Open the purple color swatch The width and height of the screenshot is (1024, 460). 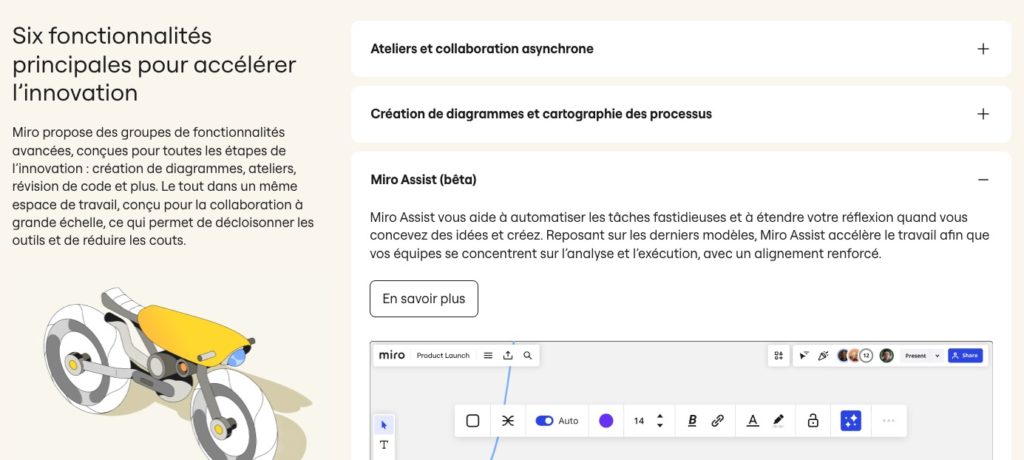click(606, 421)
